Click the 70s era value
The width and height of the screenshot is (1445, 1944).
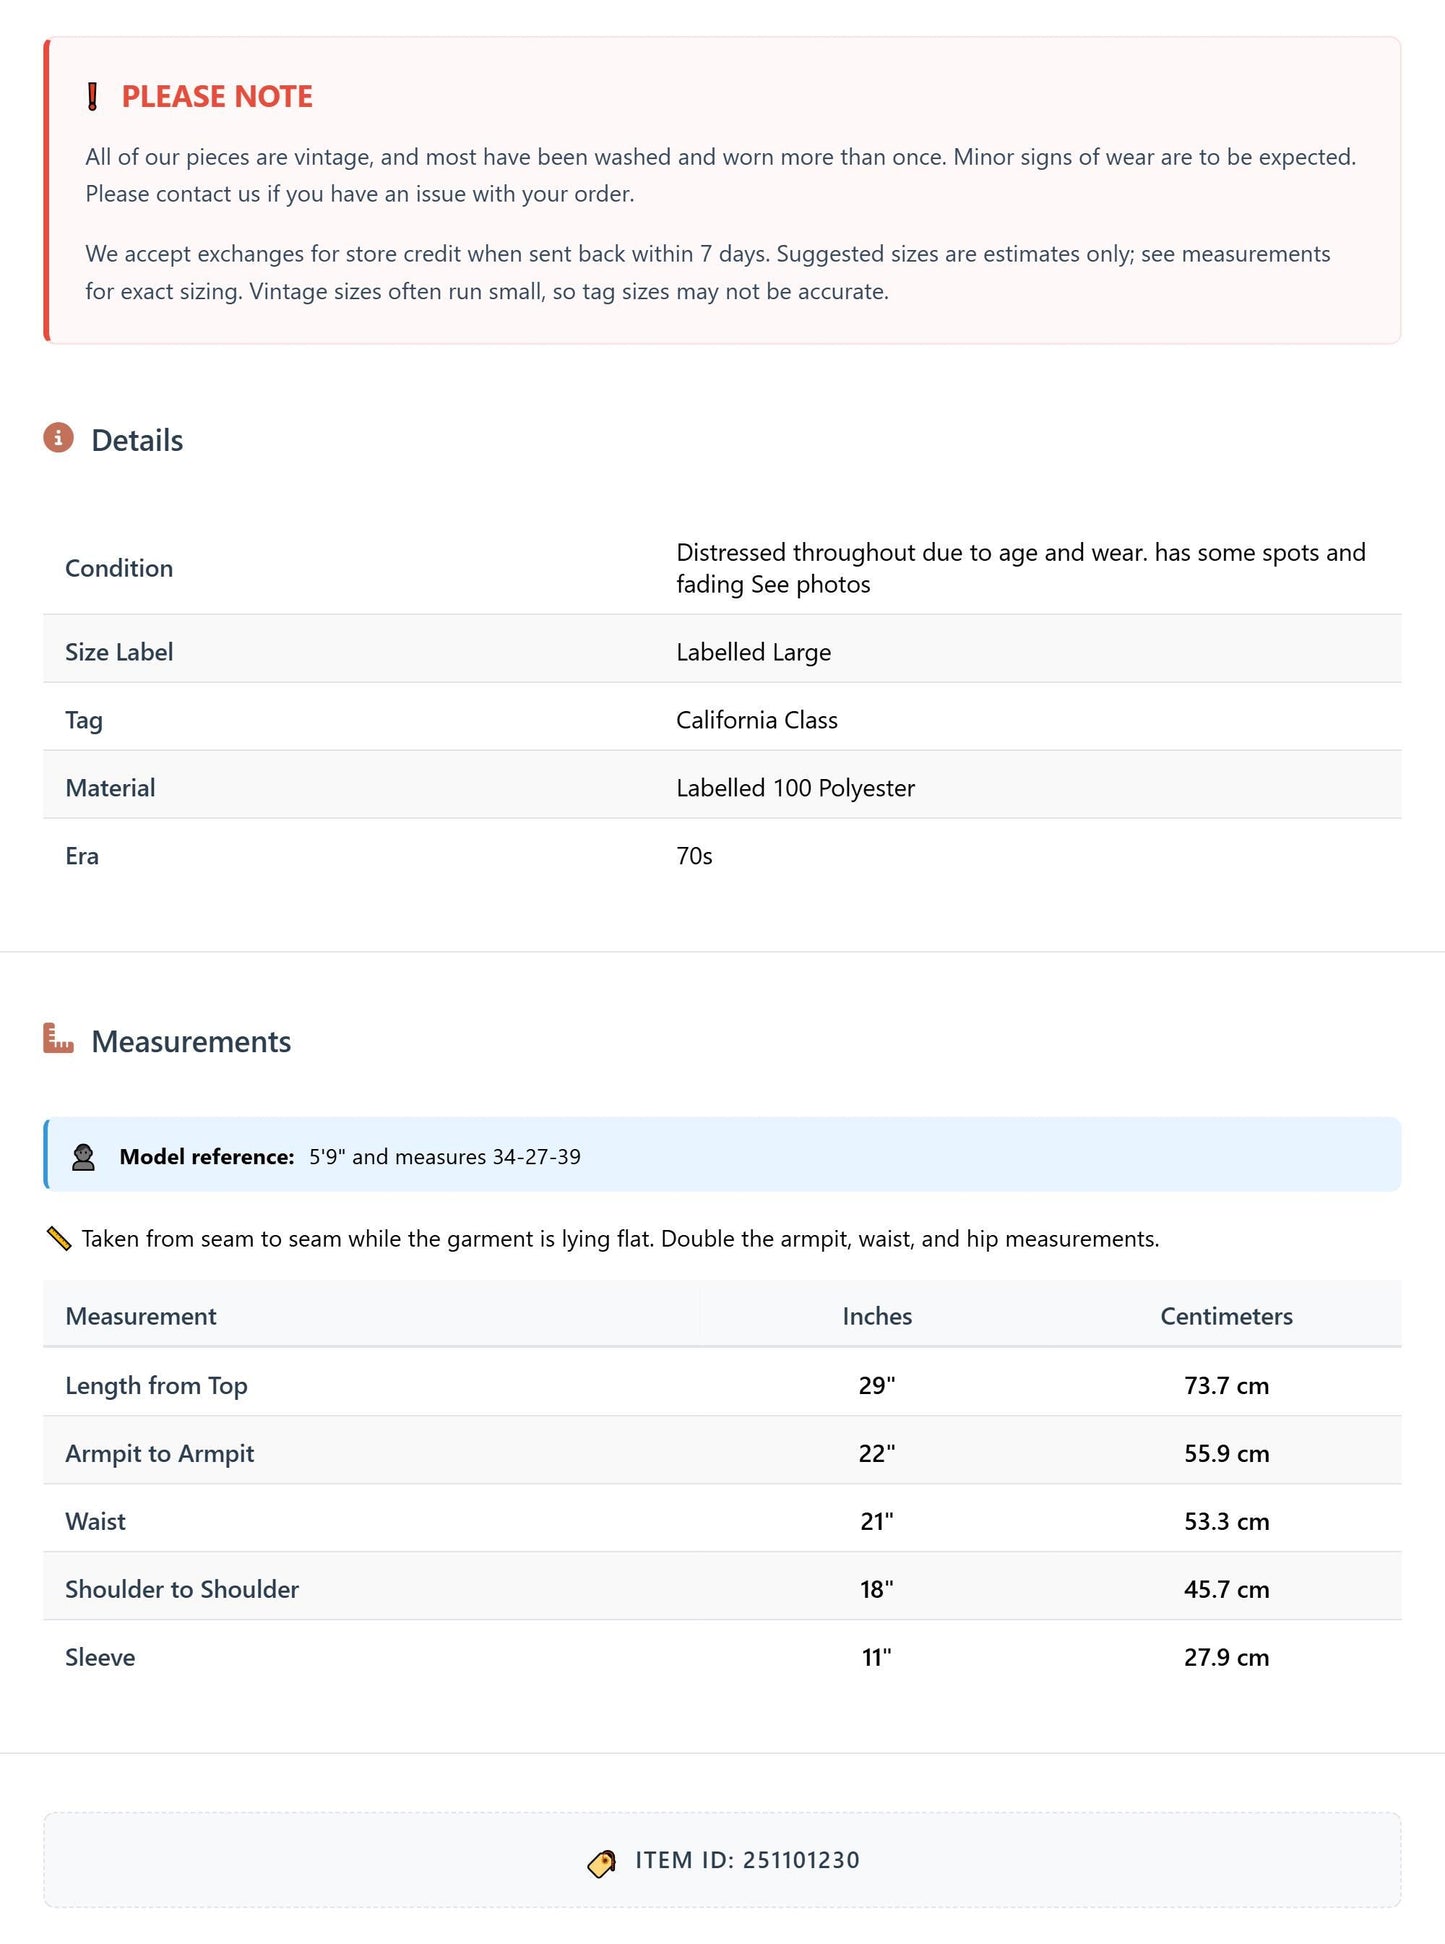pos(694,856)
